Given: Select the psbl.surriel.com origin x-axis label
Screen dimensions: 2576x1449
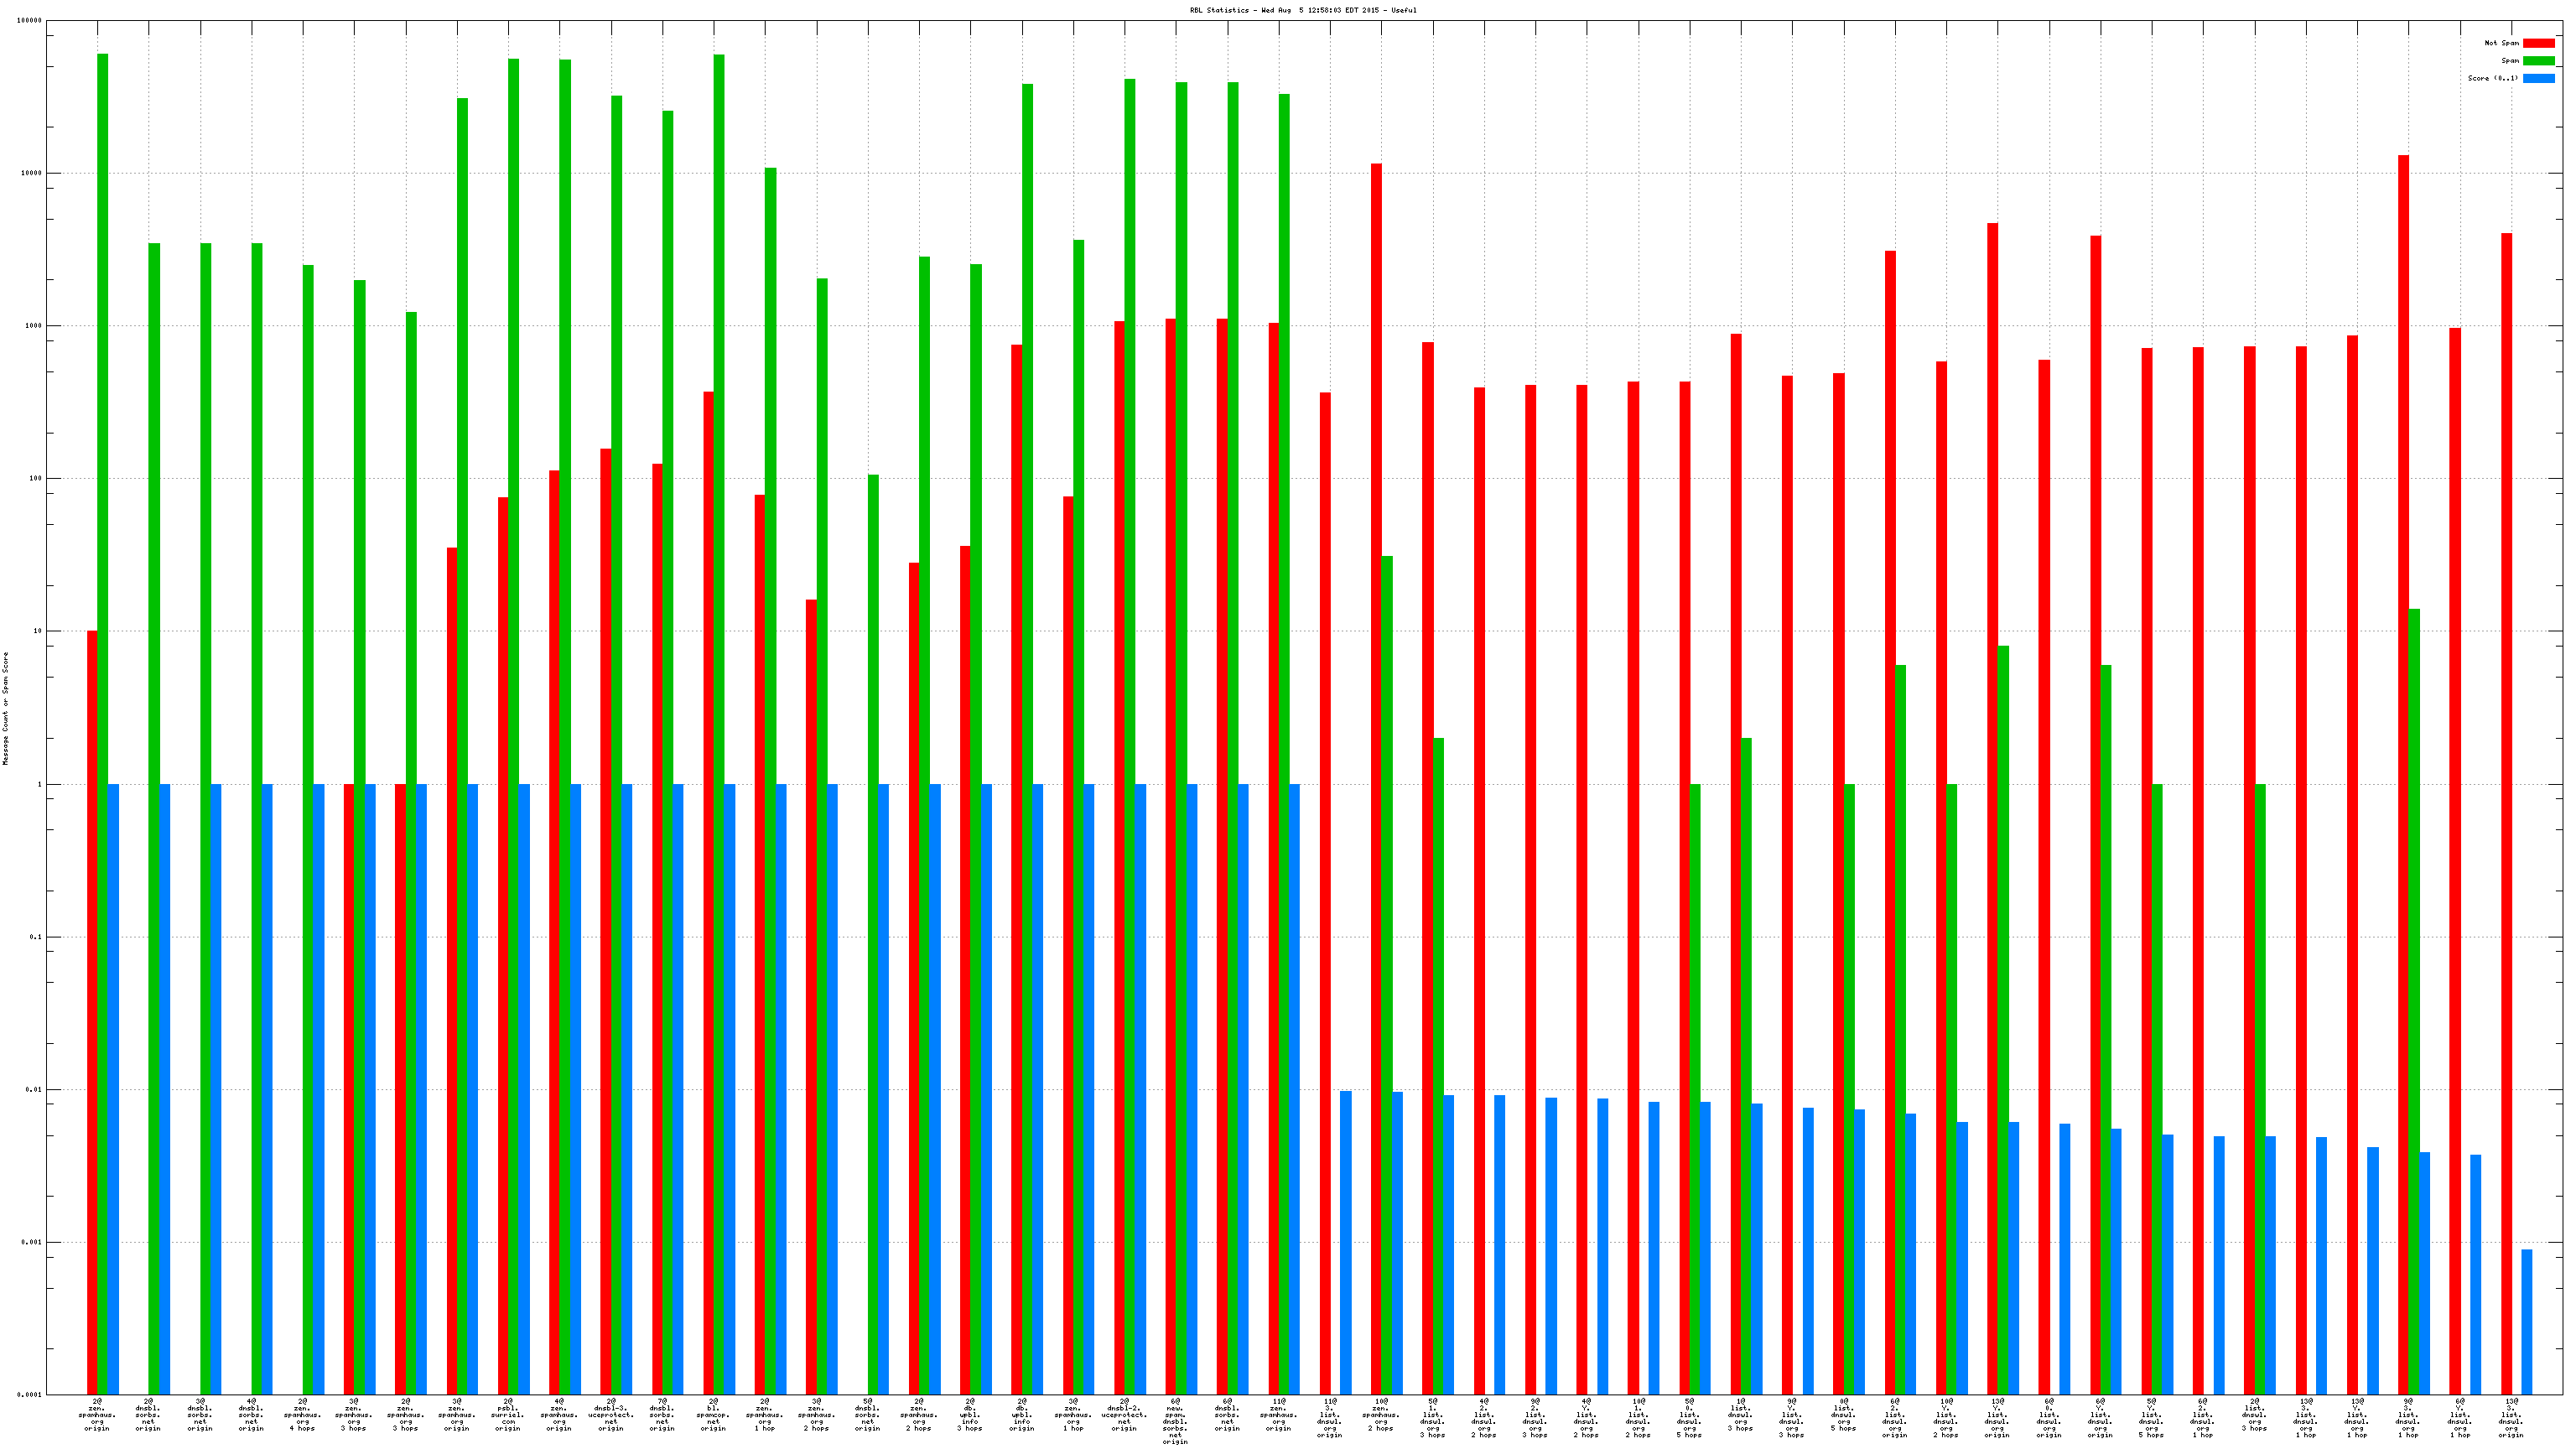Looking at the screenshot, I should (508, 1415).
